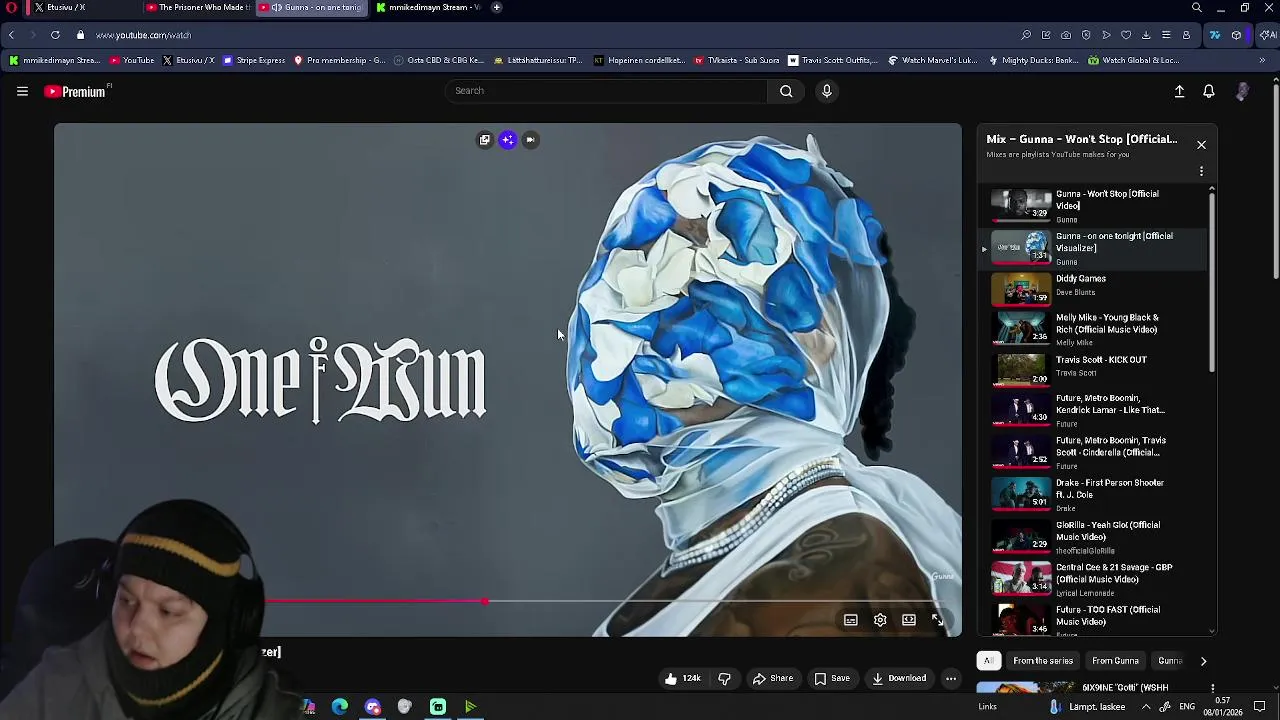Open the green square app in the taskbar
This screenshot has height=720, width=1280.
pos(438,707)
